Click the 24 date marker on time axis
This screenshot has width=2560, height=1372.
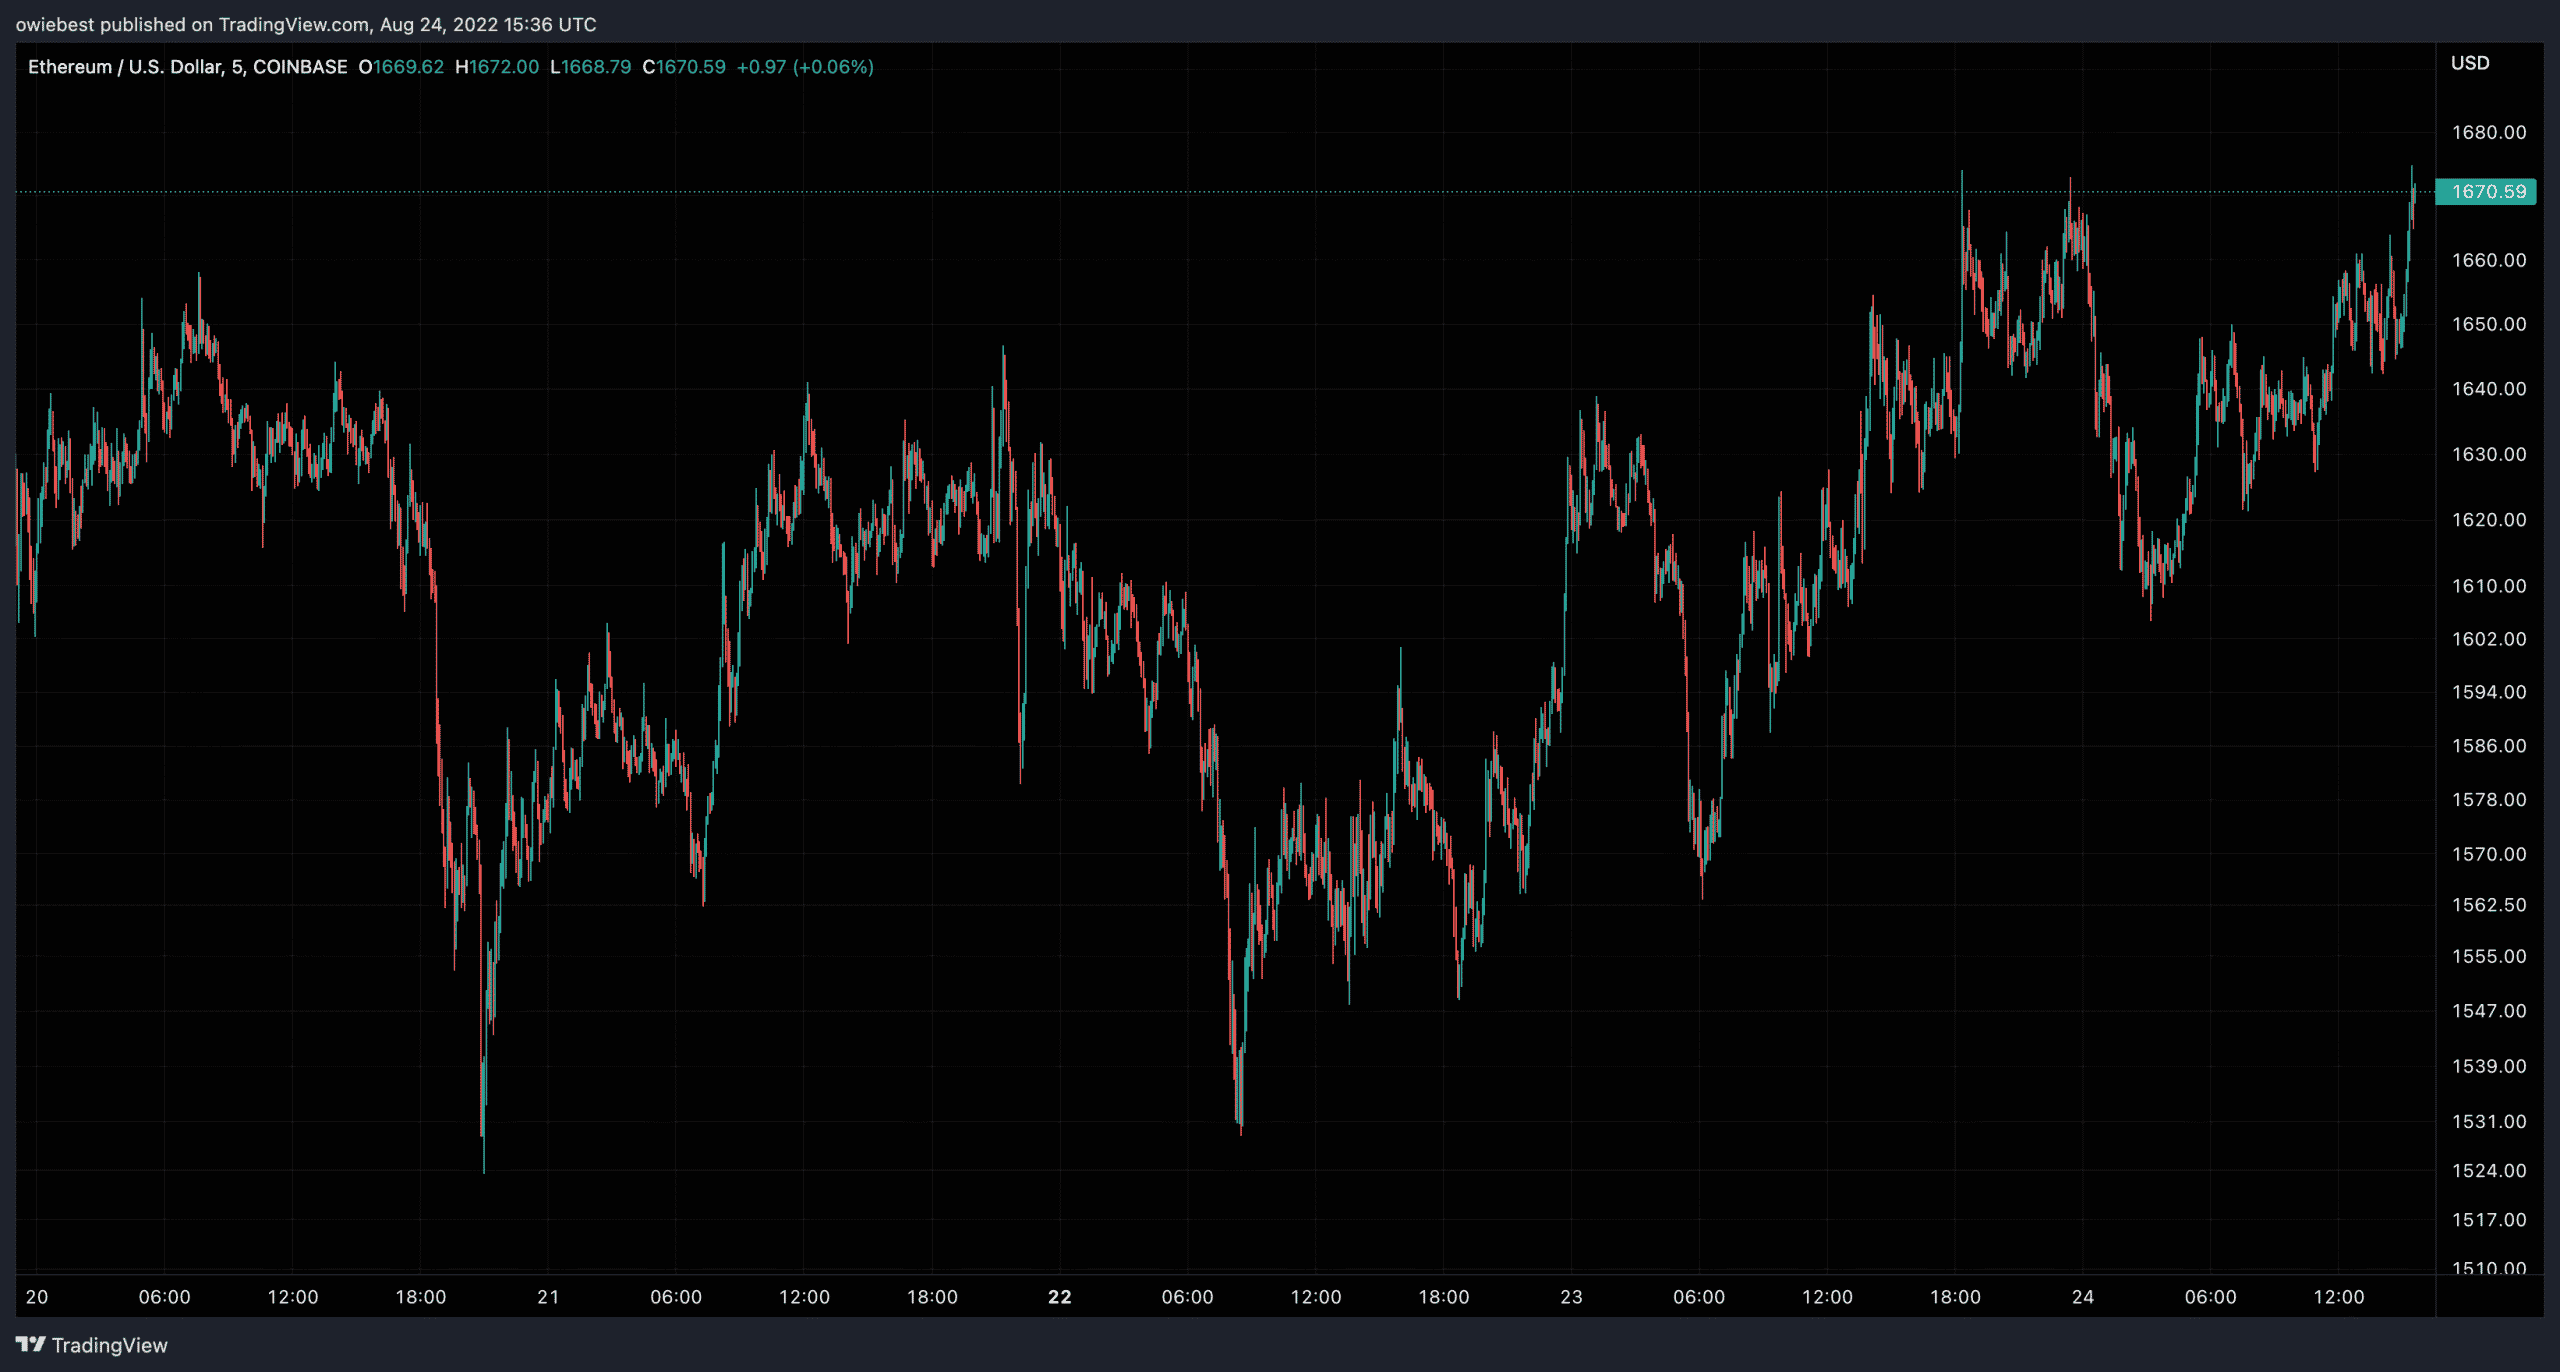[x=2082, y=1297]
